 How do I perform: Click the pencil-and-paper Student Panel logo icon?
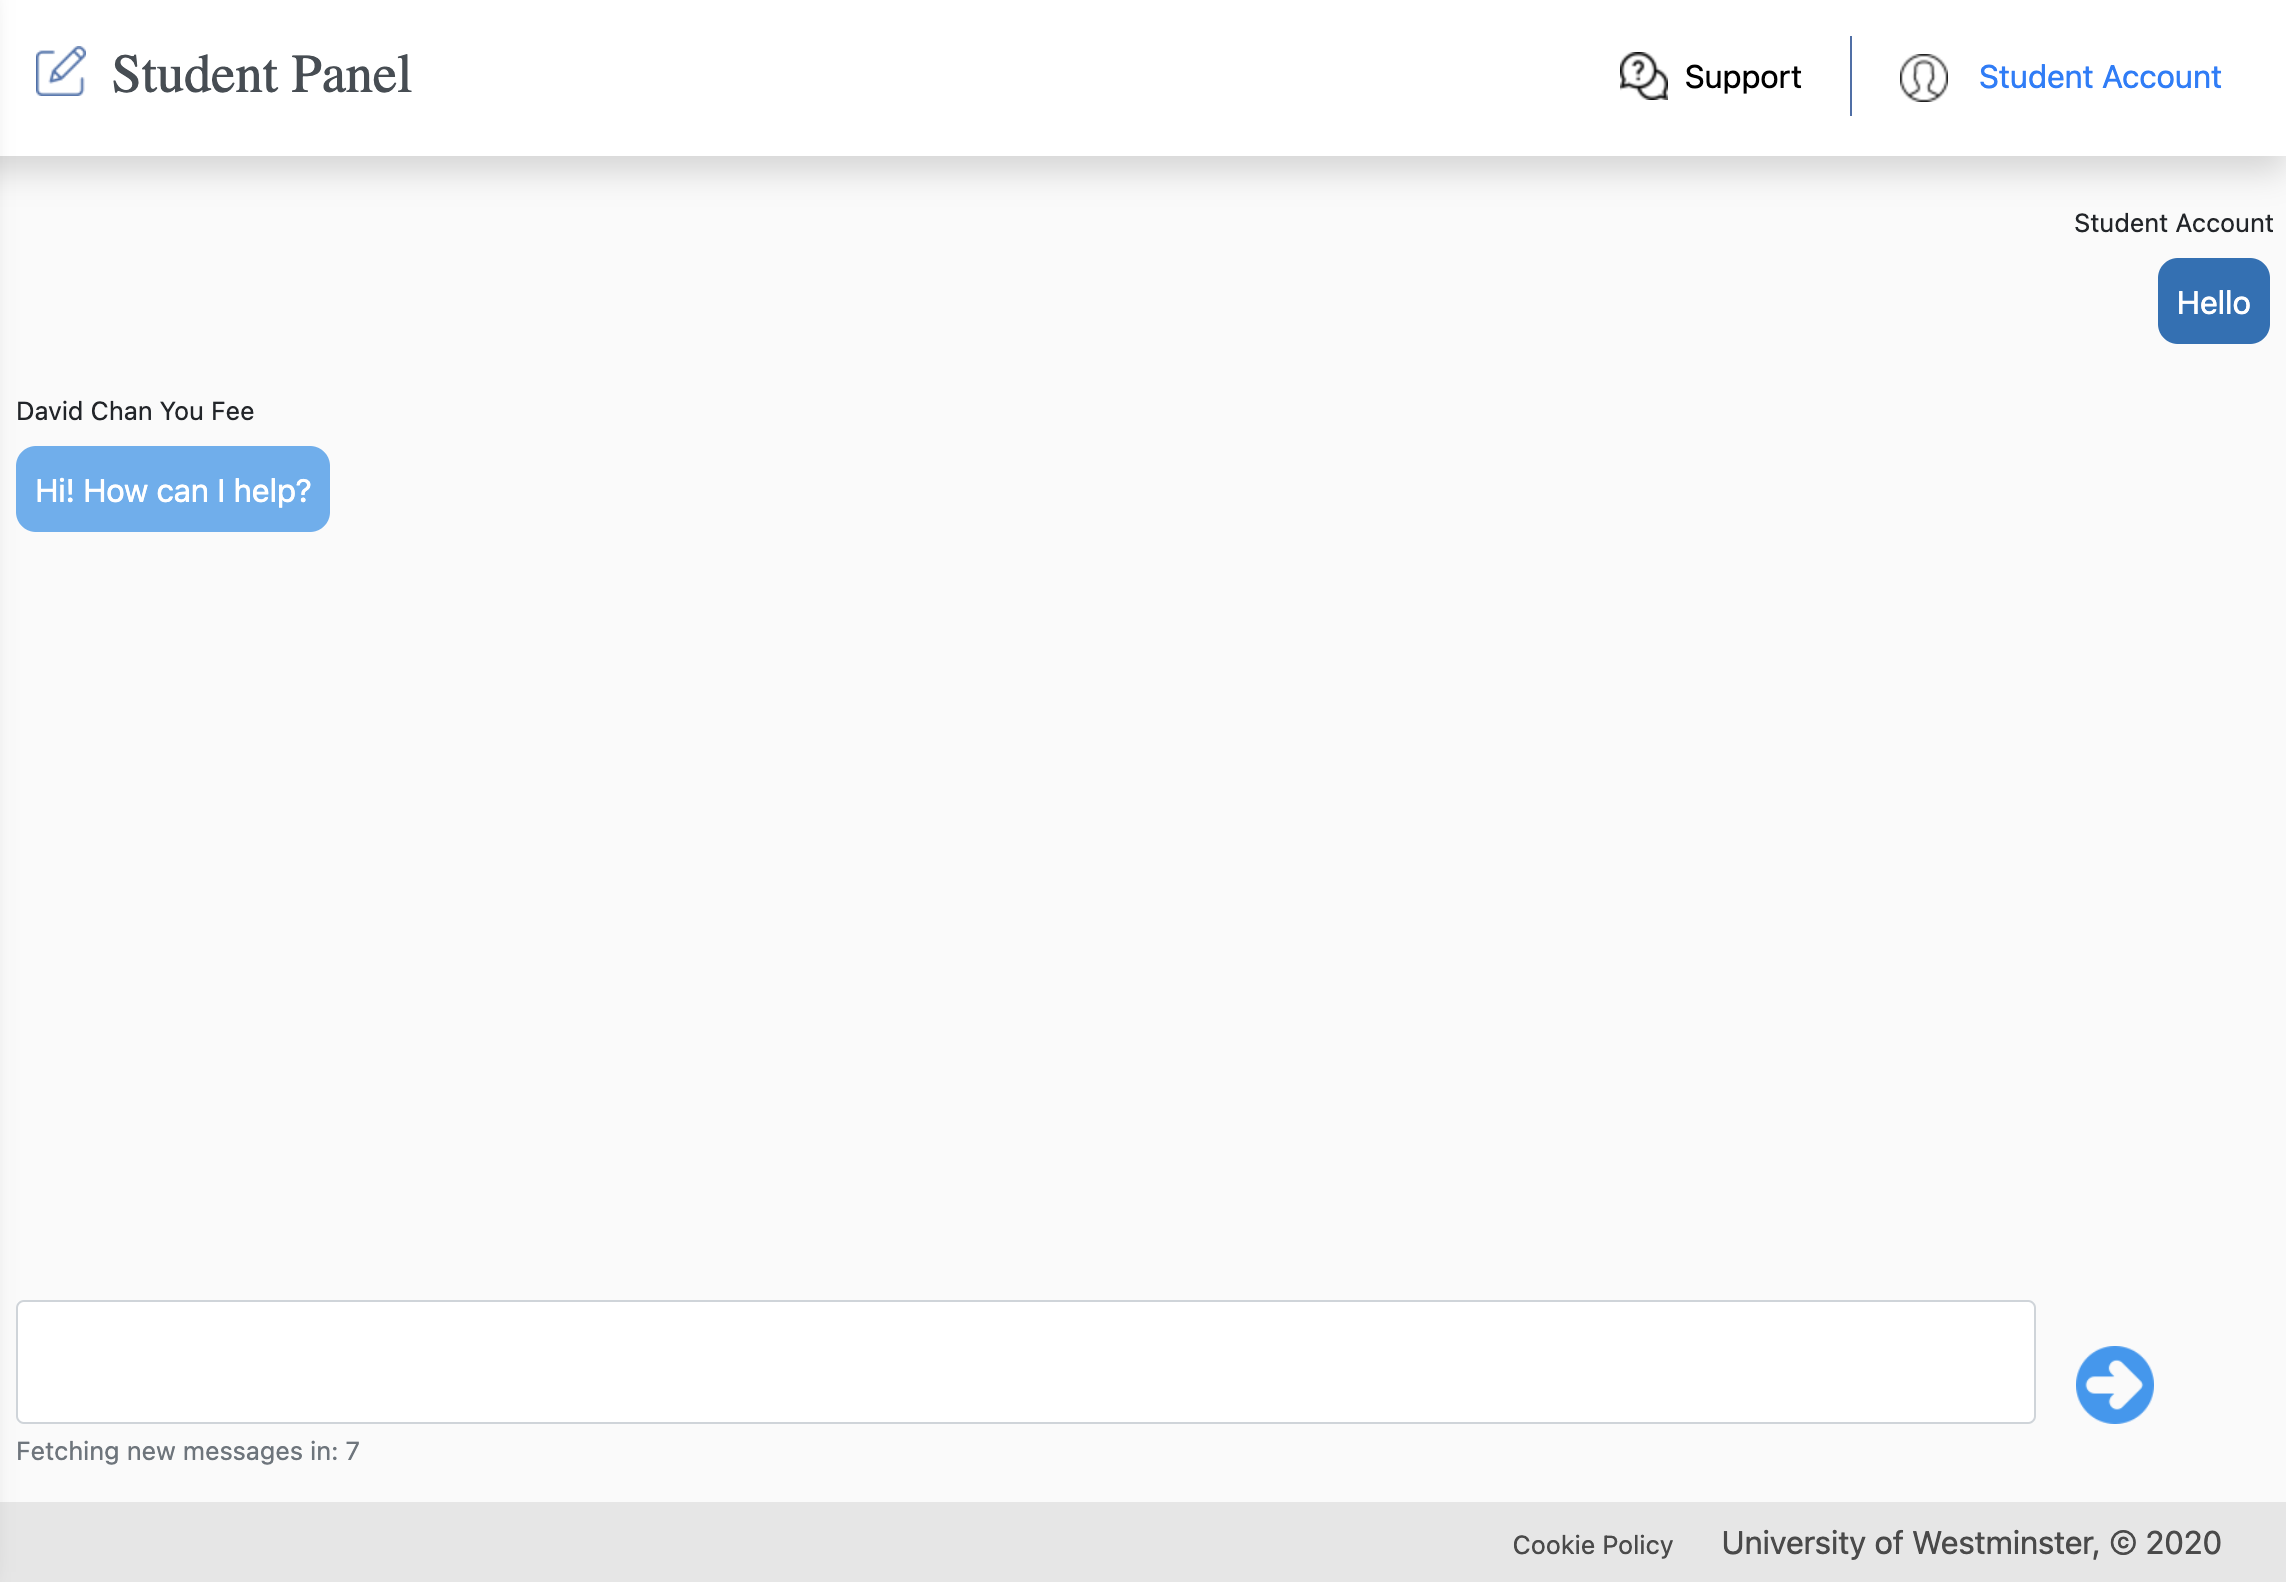point(61,72)
